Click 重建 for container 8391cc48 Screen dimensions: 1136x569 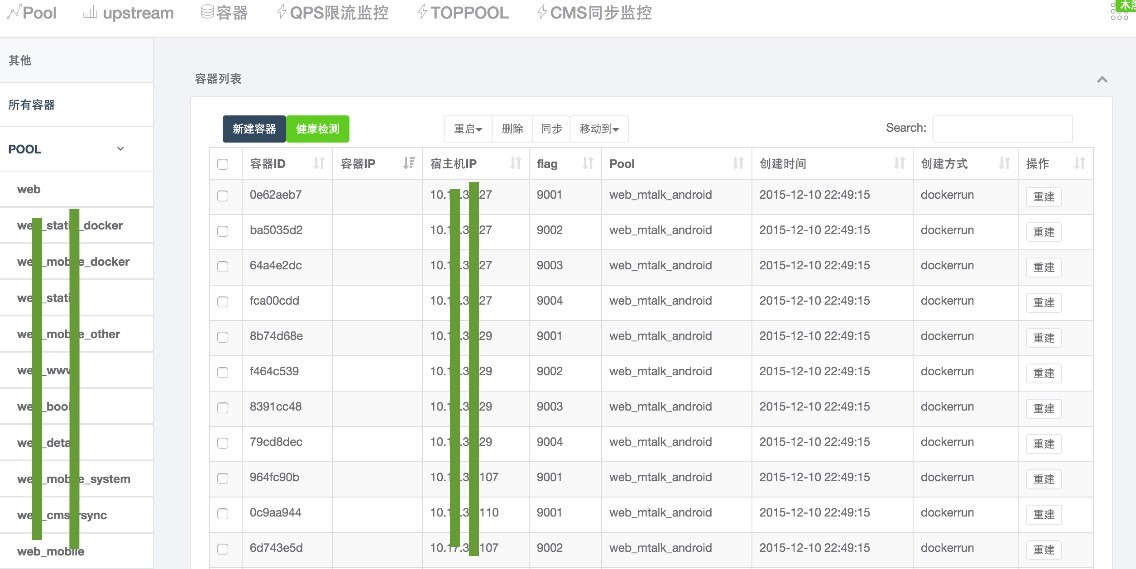(x=1044, y=409)
